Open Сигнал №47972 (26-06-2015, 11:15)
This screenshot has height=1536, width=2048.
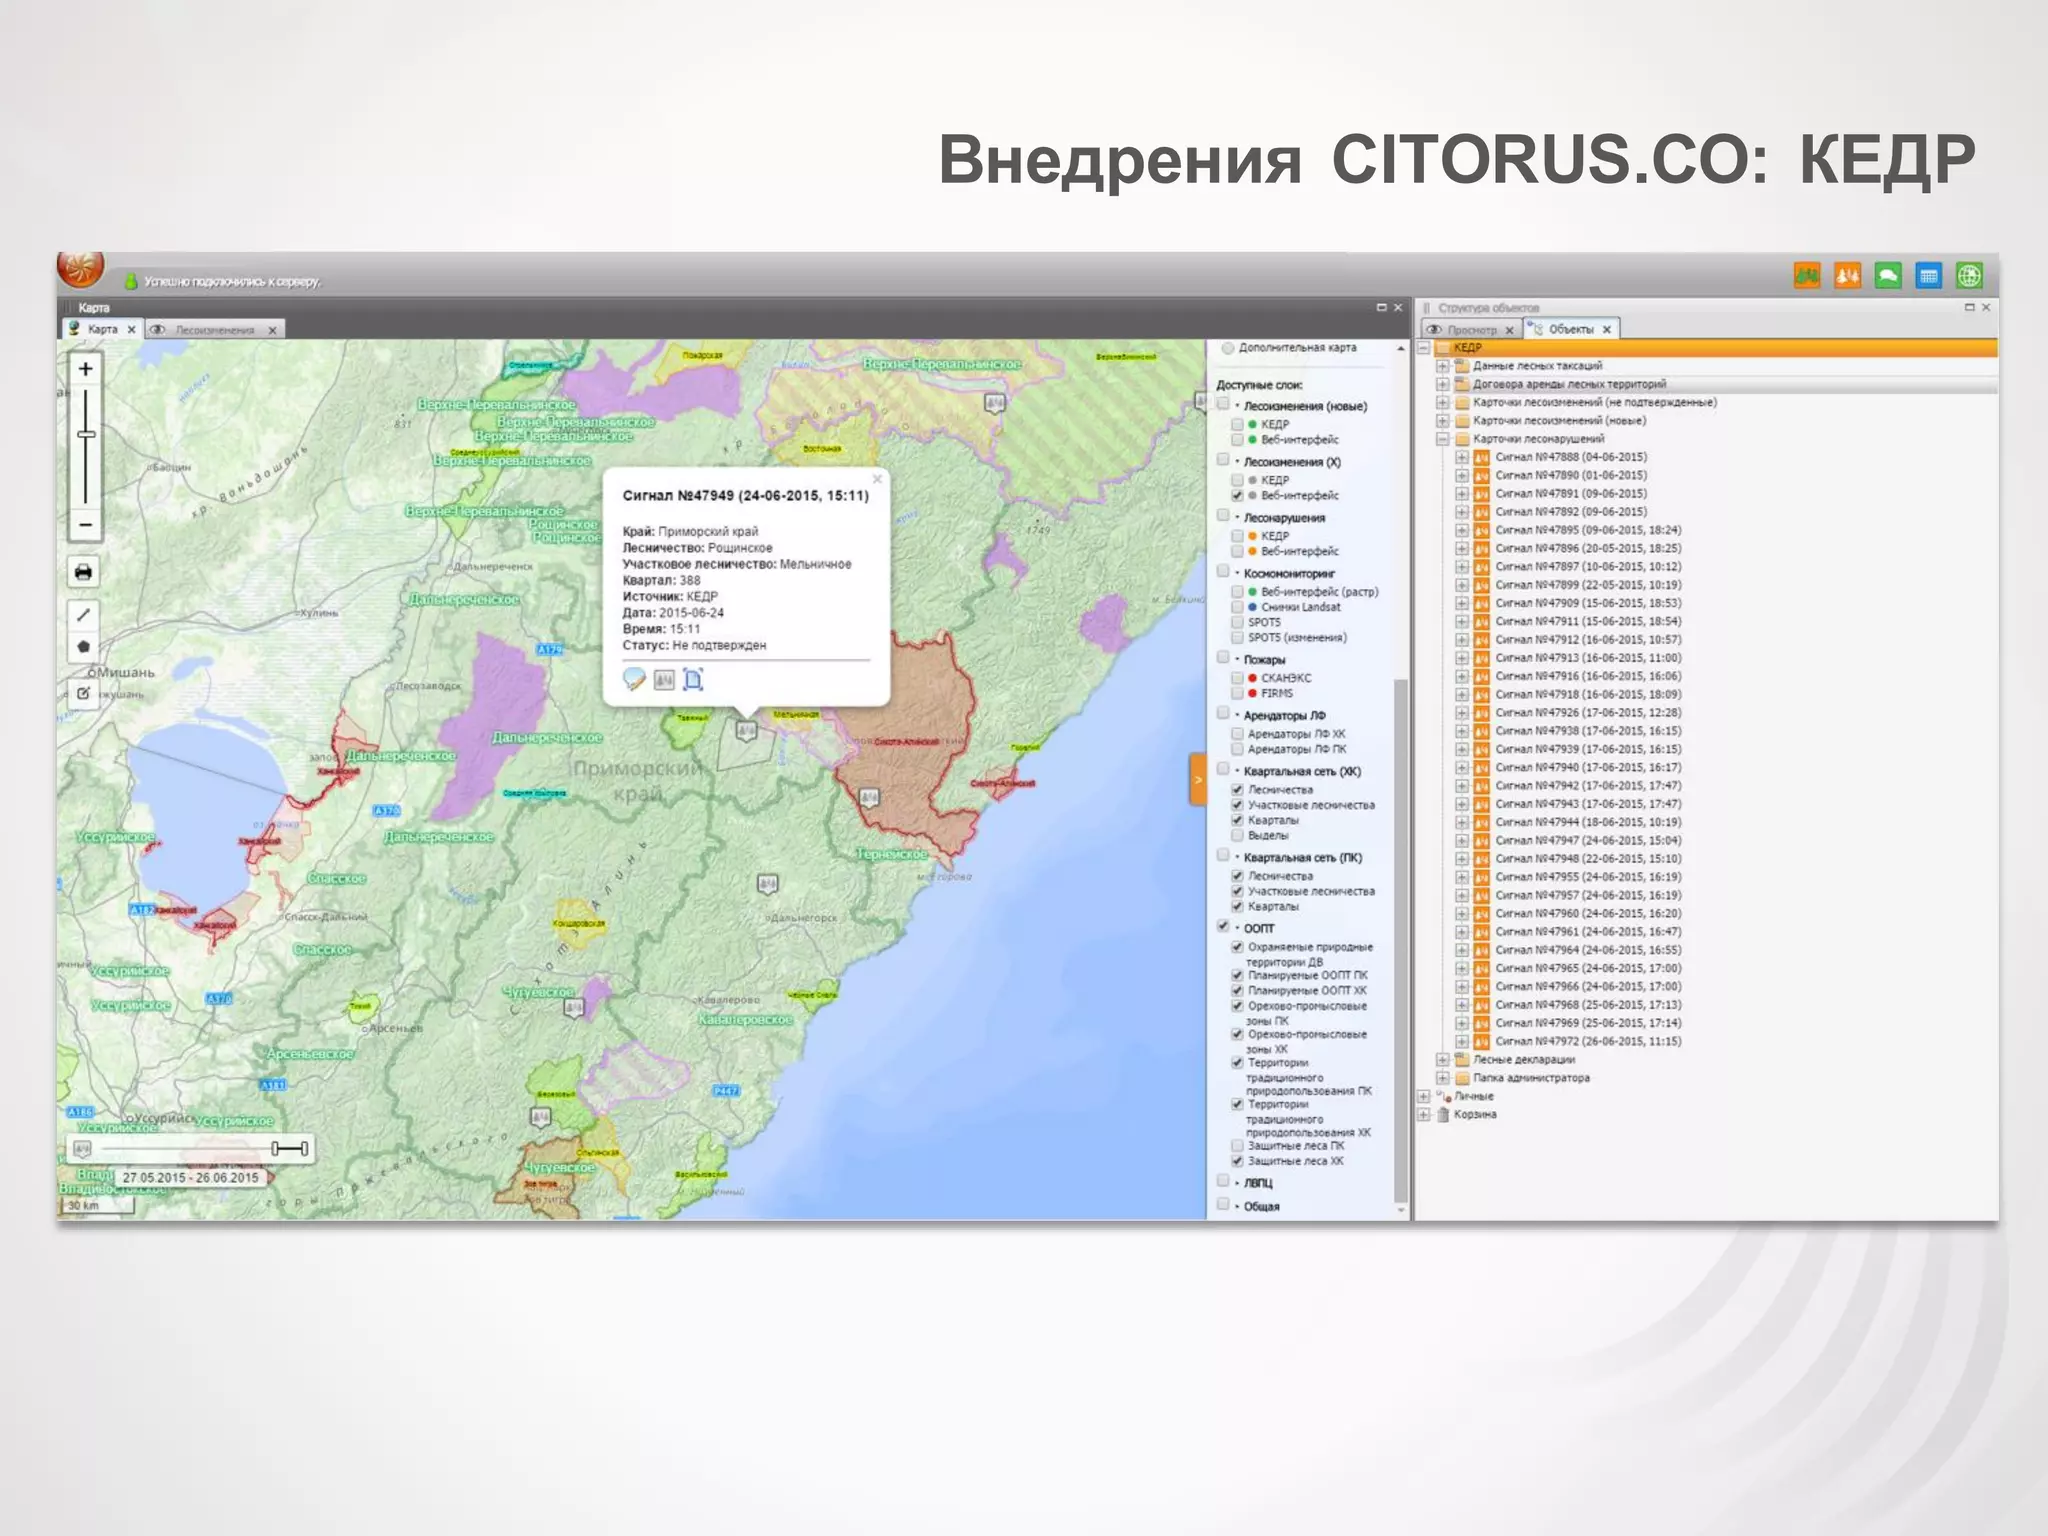tap(1588, 1042)
